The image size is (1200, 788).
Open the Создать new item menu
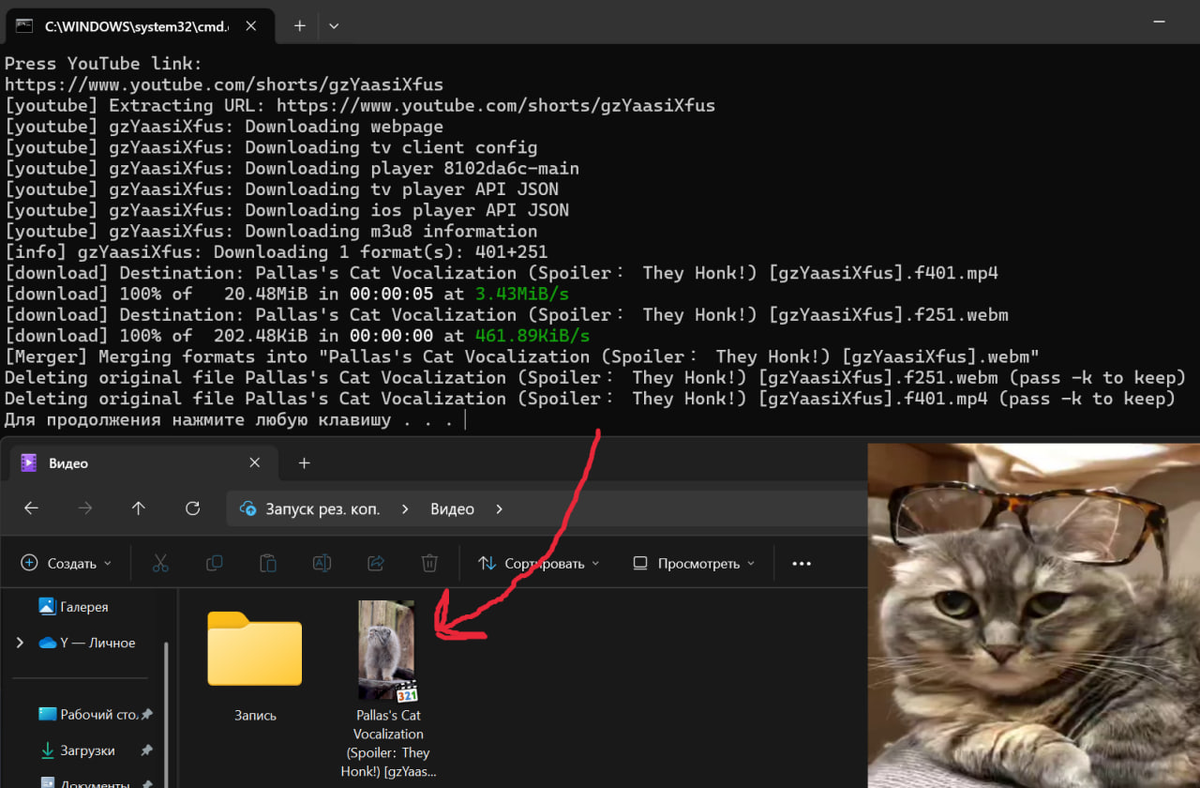[66, 563]
